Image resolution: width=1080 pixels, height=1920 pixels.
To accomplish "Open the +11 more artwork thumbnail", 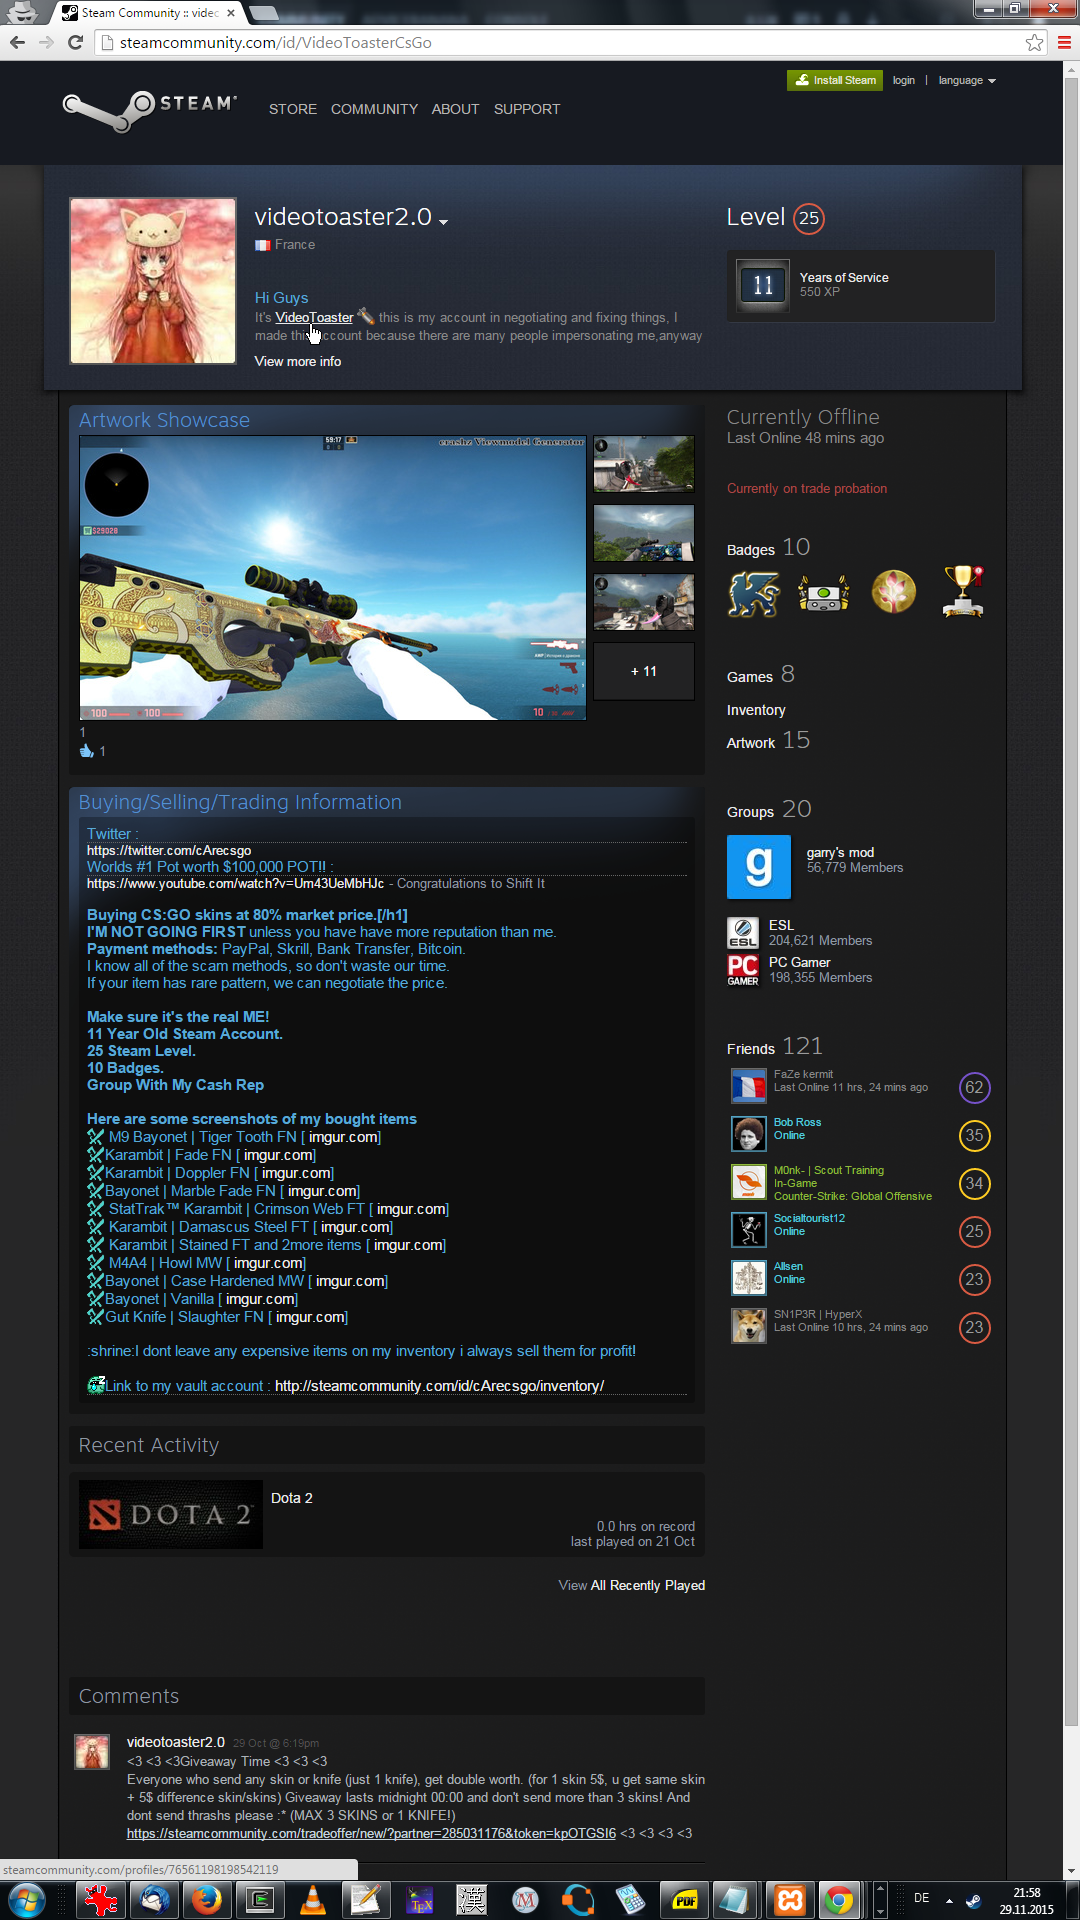I will click(643, 671).
